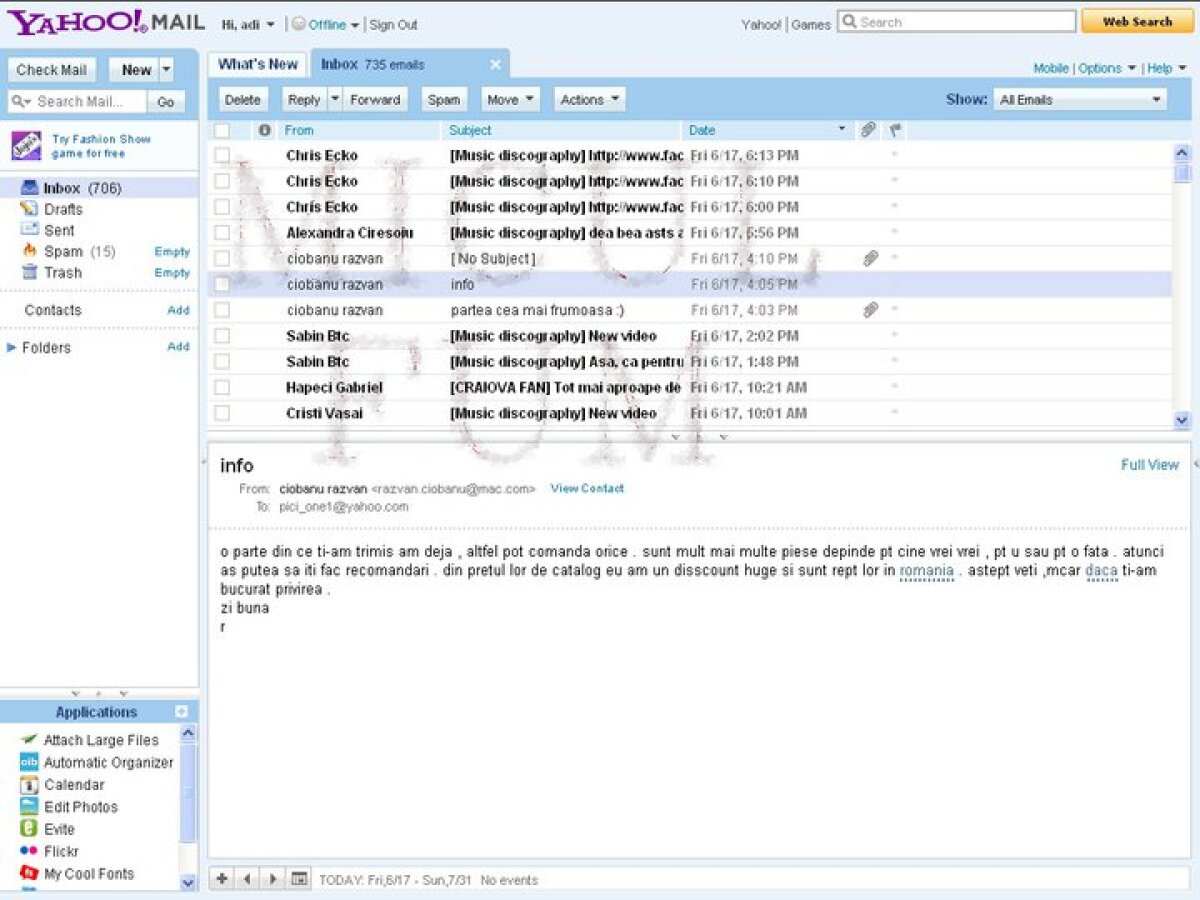
Task: Click the Evite application icon
Action: click(x=29, y=829)
